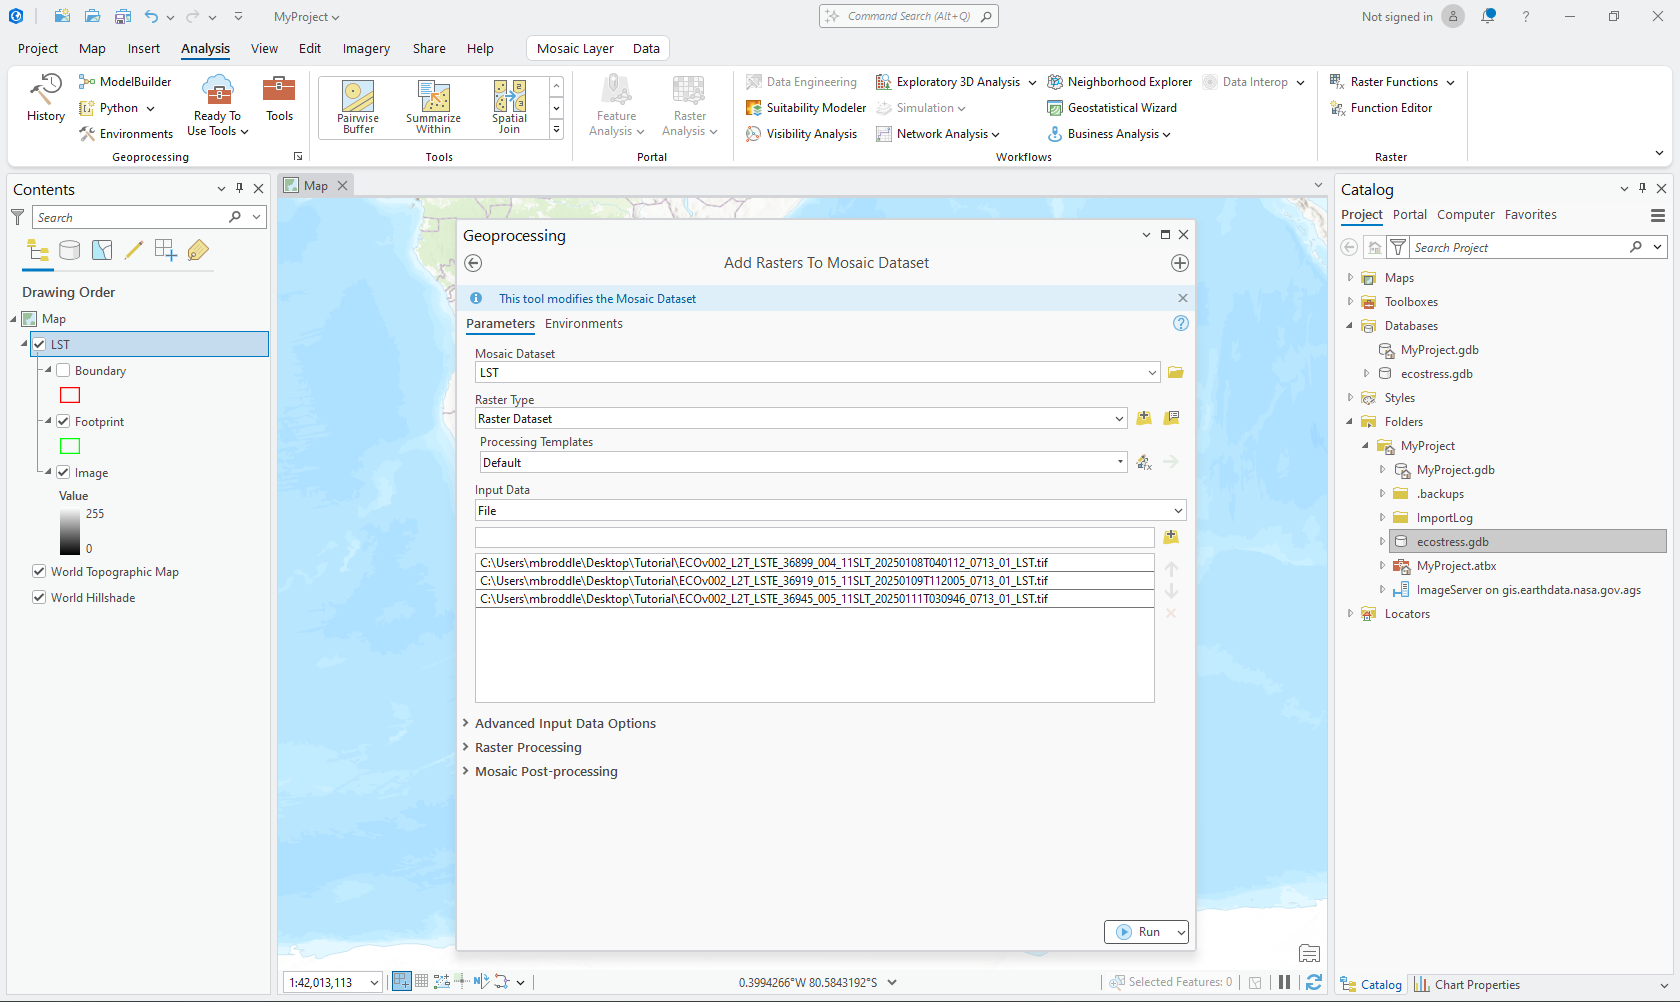Viewport: 1680px width, 1002px height.
Task: Launch the Pairwise Buffer tool
Action: pos(358,106)
